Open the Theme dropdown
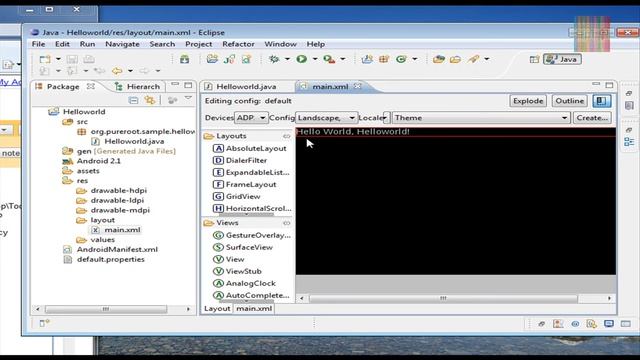Image resolution: width=640 pixels, height=360 pixels. pos(481,118)
